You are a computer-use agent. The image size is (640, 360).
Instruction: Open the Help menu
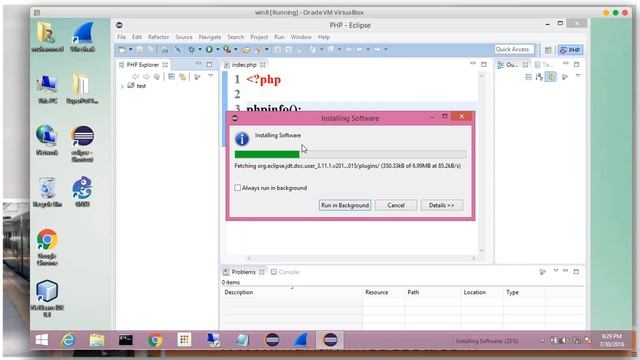(x=324, y=37)
